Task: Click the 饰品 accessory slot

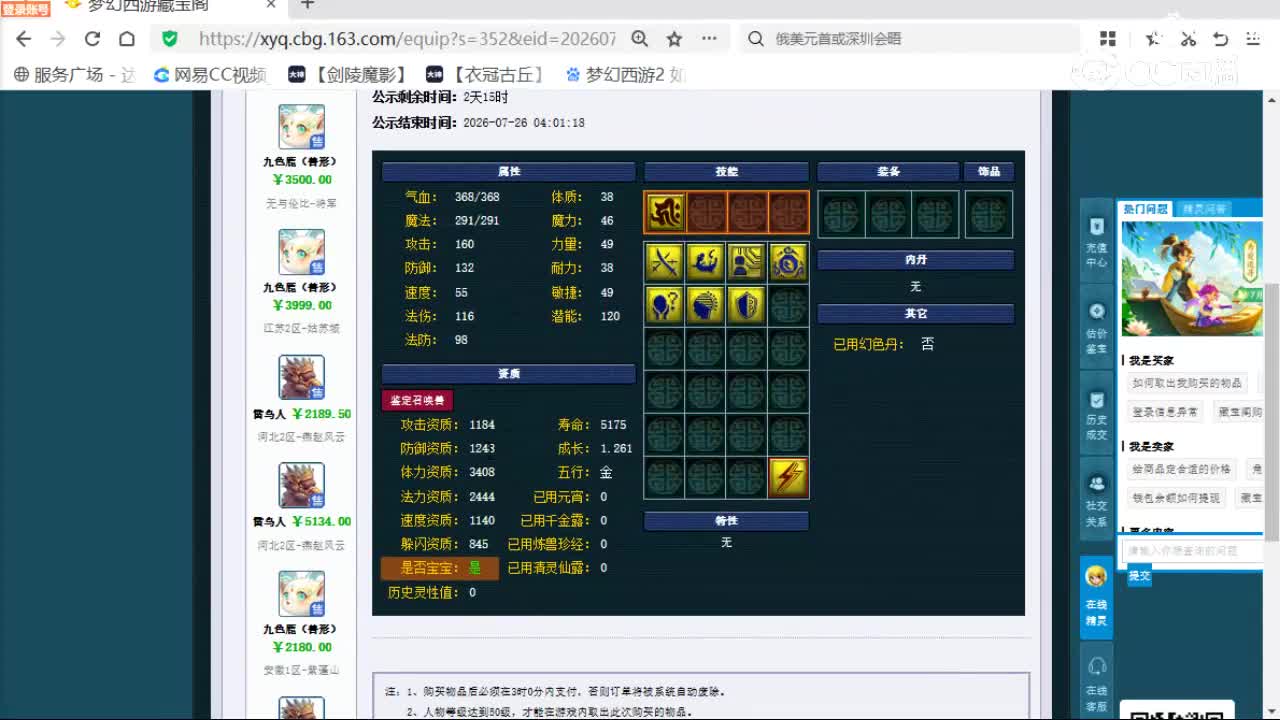Action: coord(989,214)
